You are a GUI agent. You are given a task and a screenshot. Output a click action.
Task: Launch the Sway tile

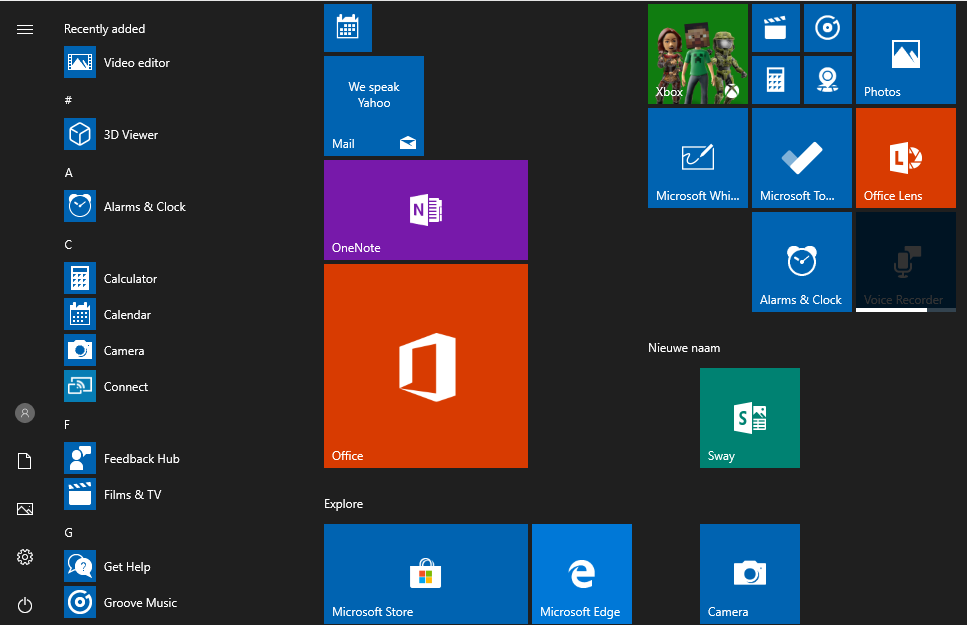[x=750, y=418]
